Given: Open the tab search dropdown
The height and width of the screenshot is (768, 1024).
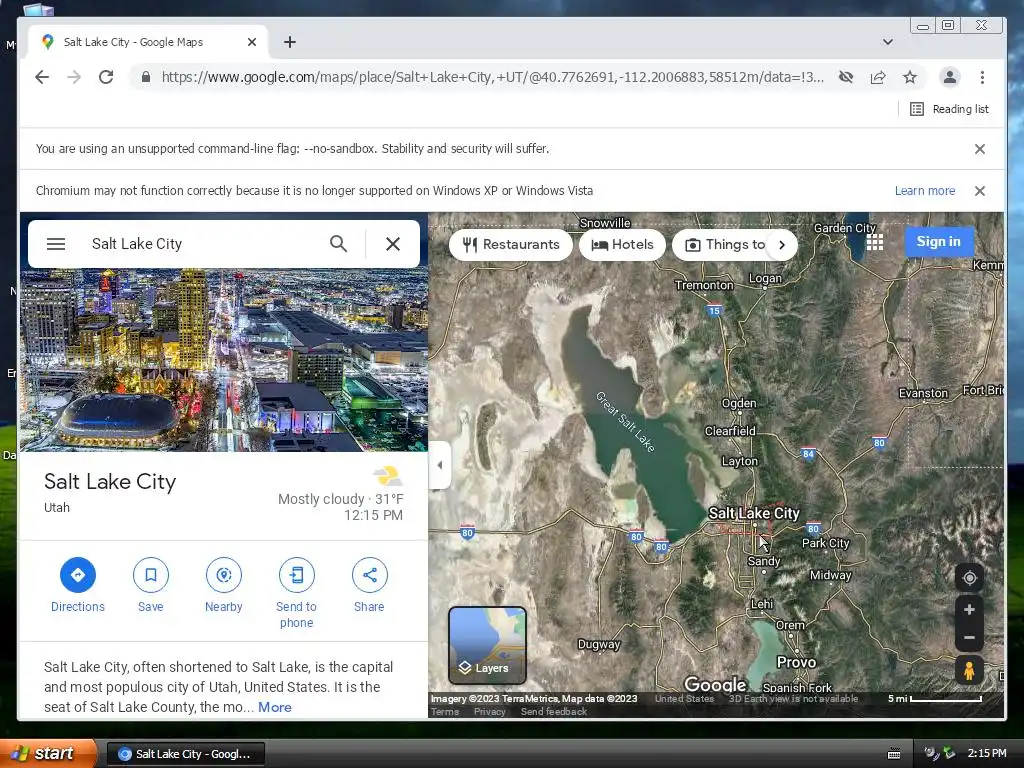Looking at the screenshot, I should point(888,42).
